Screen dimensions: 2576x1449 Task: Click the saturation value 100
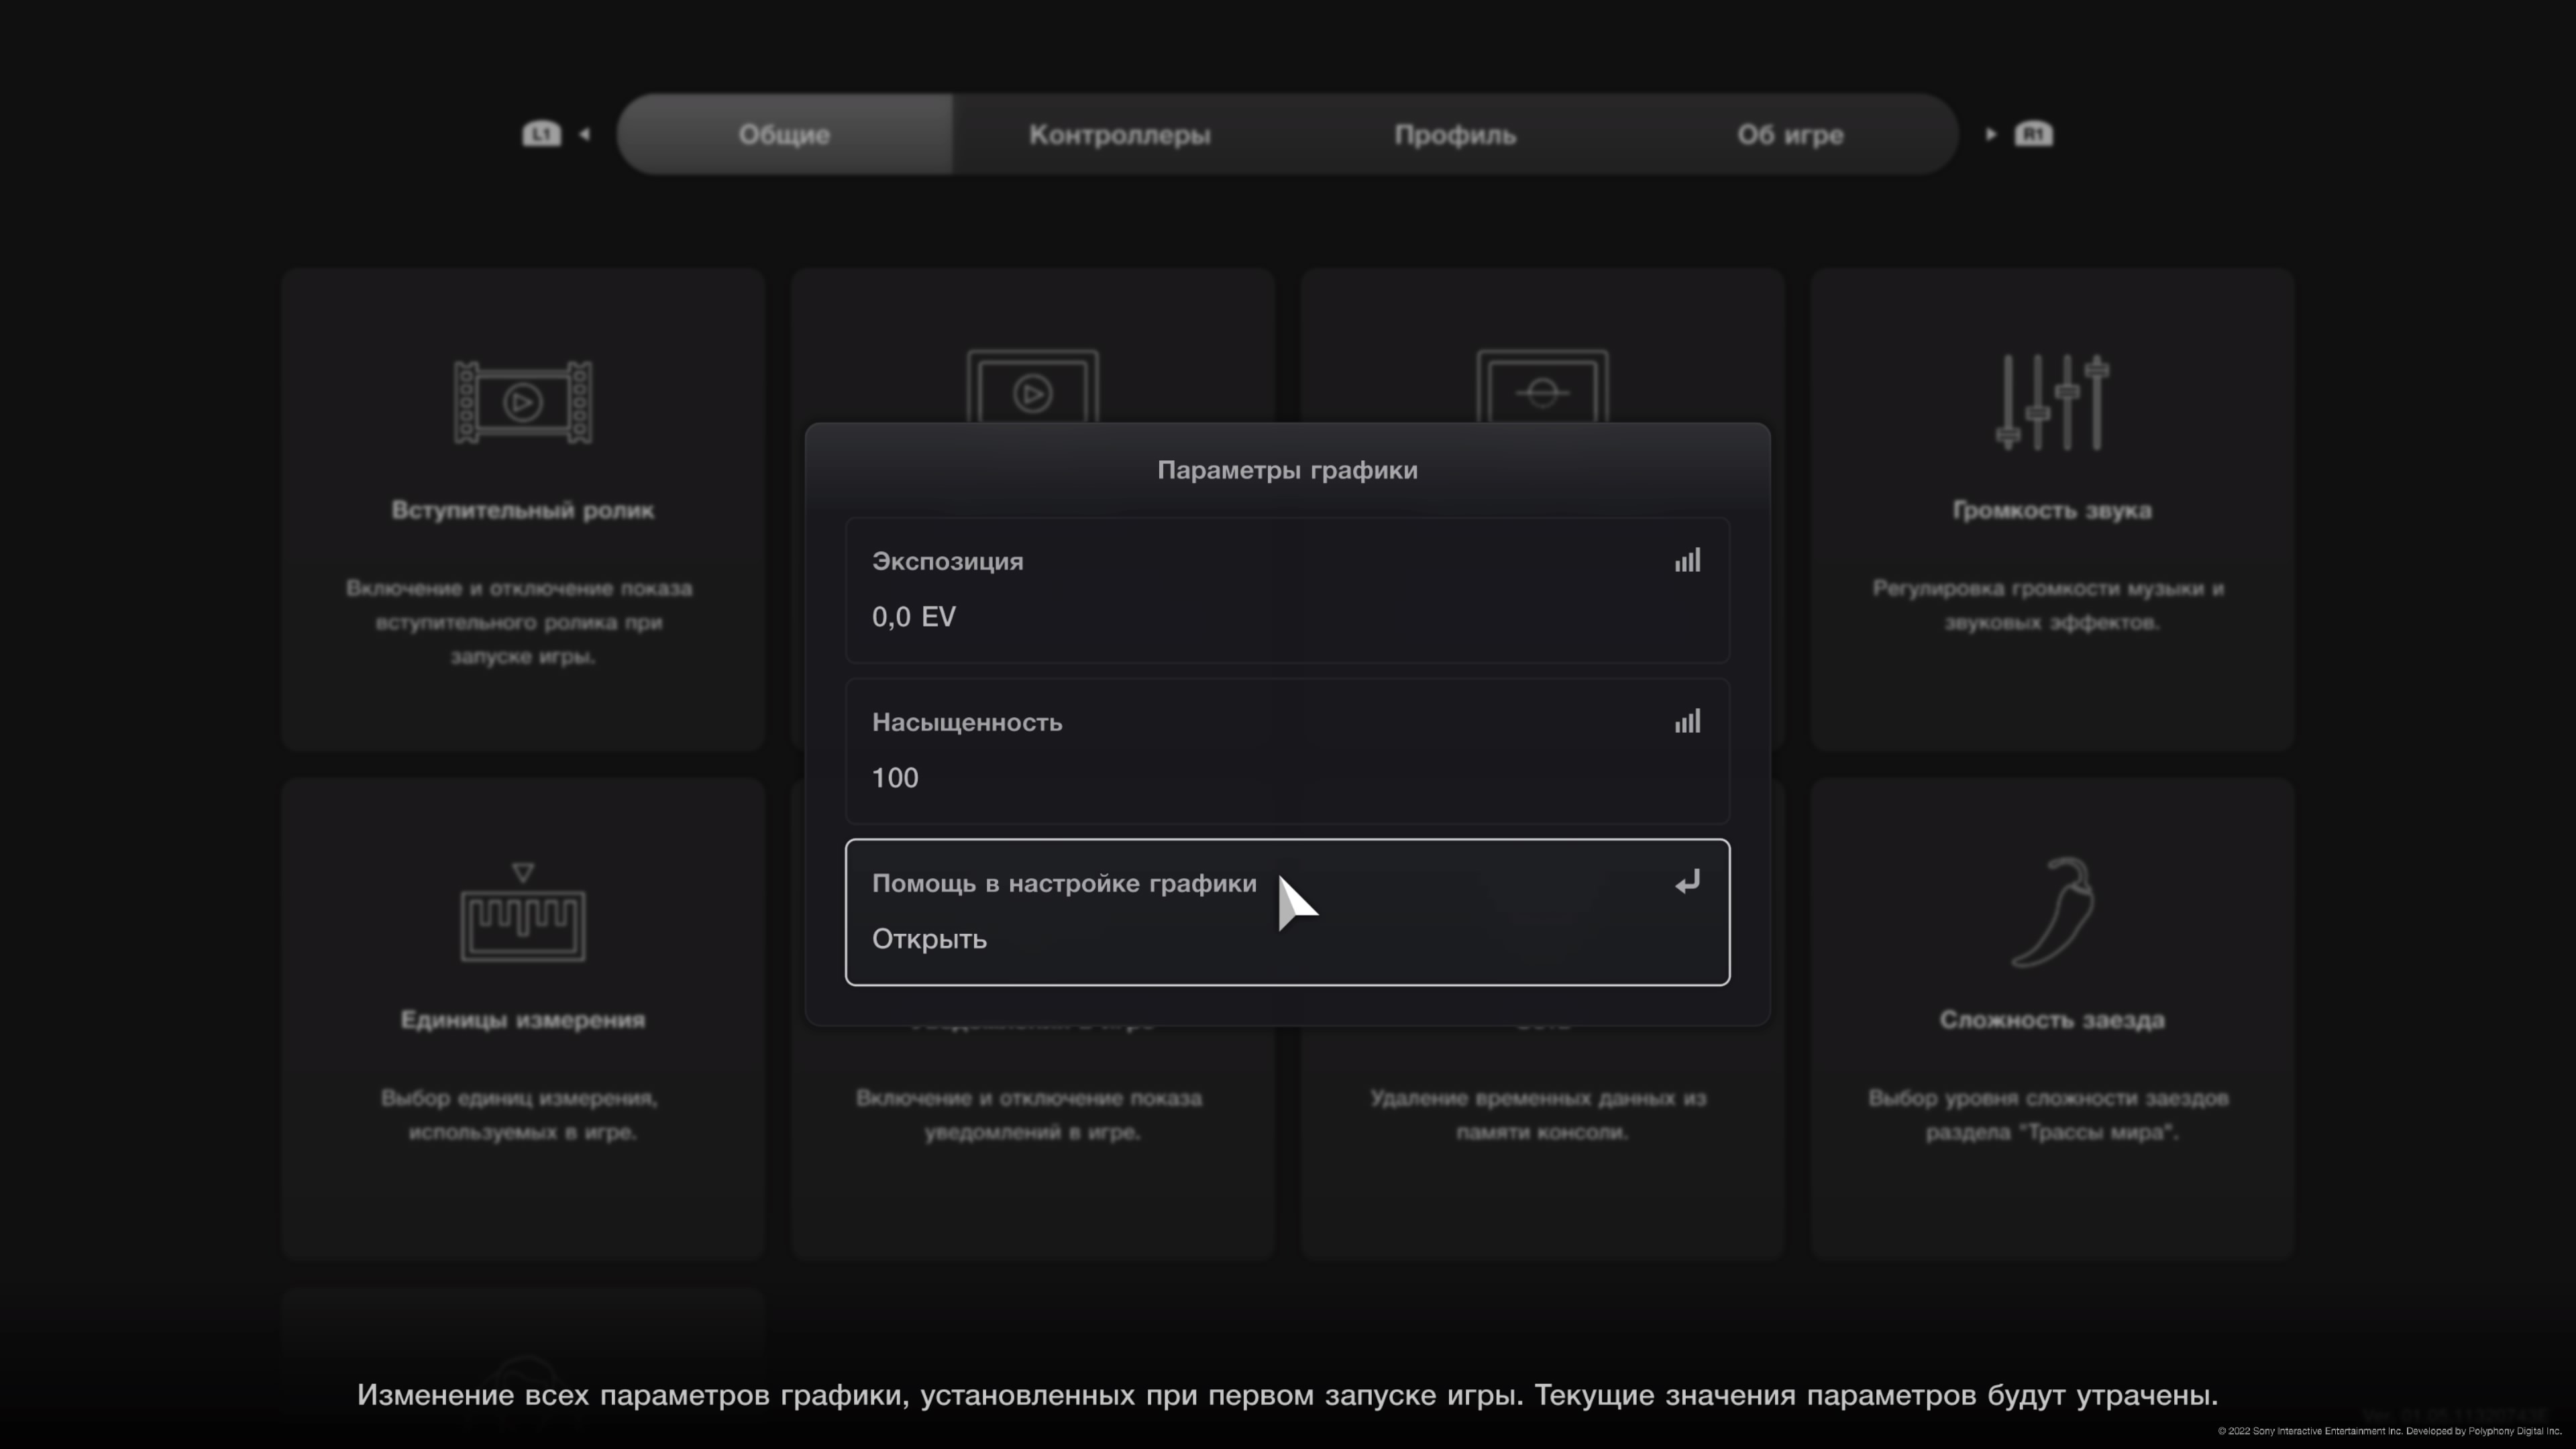[x=895, y=778]
